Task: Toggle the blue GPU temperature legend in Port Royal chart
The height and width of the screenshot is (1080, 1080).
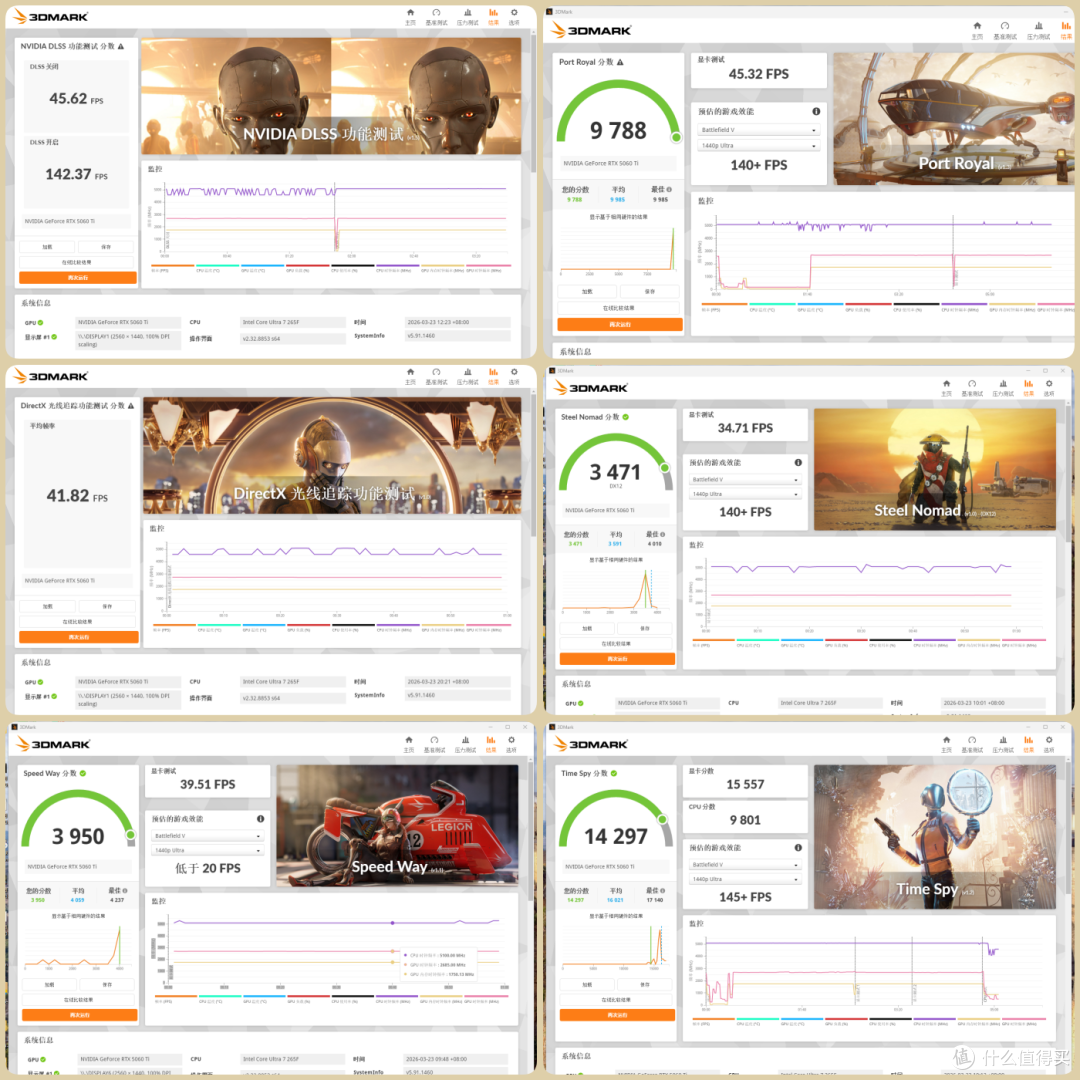Action: [820, 307]
